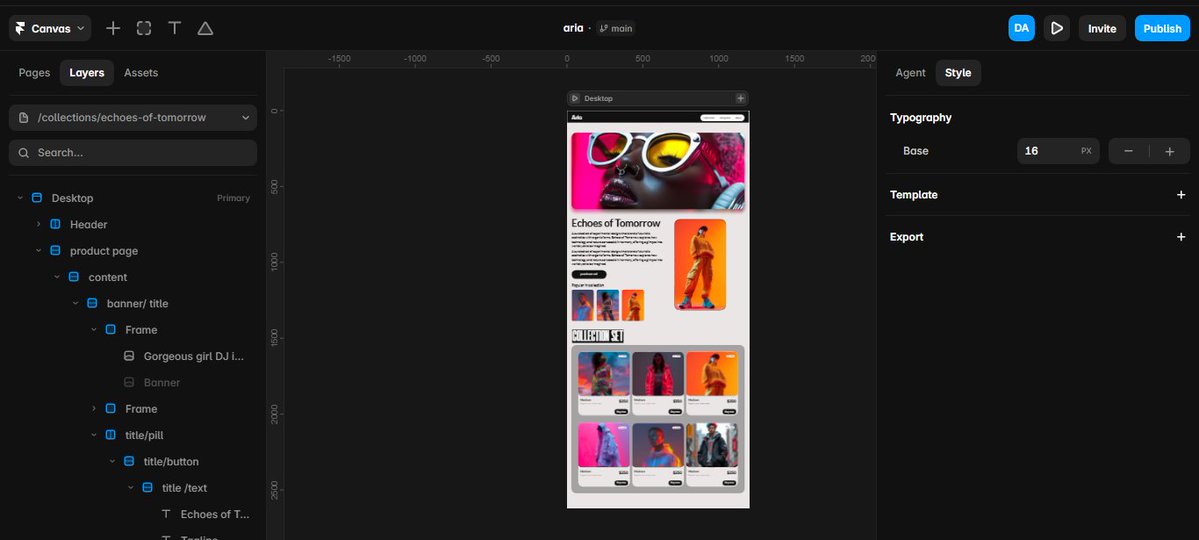Open the DA user avatar
1199x540 pixels.
1021,28
